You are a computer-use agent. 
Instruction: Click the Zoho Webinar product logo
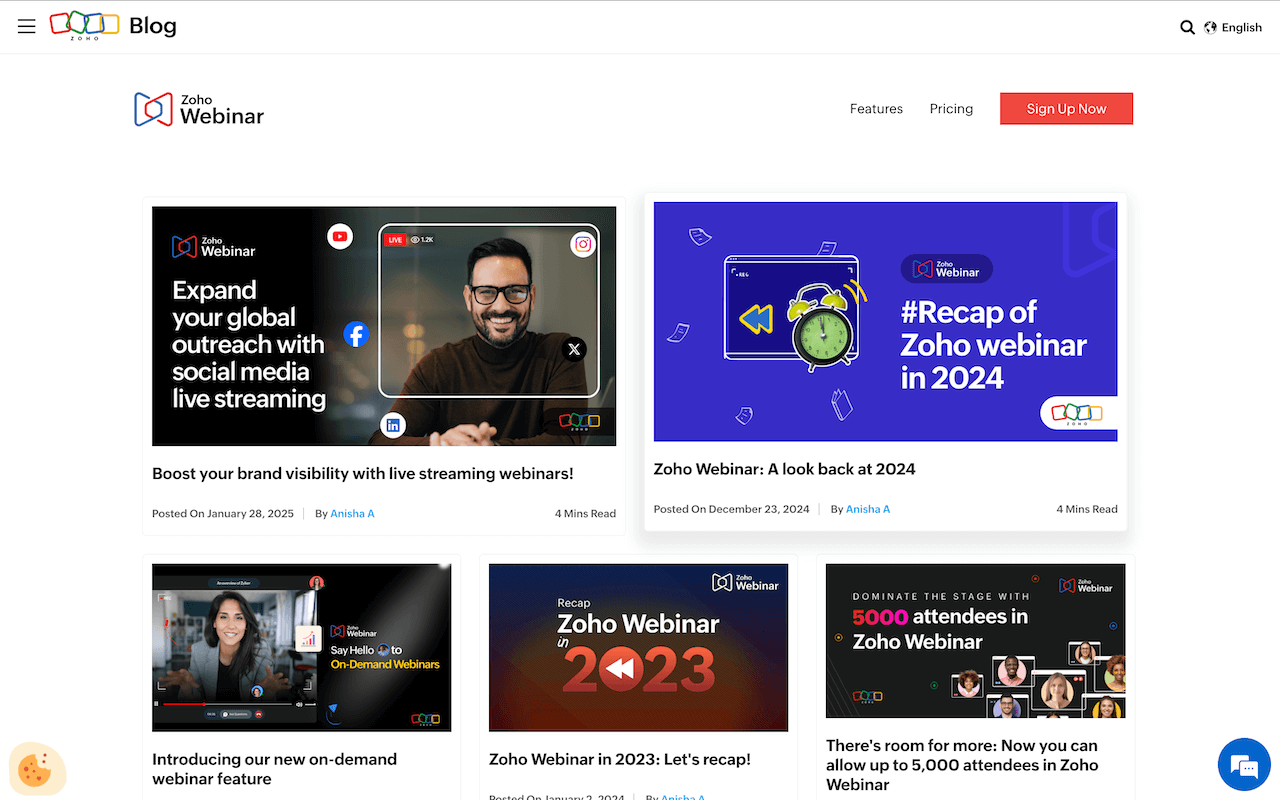[x=198, y=109]
